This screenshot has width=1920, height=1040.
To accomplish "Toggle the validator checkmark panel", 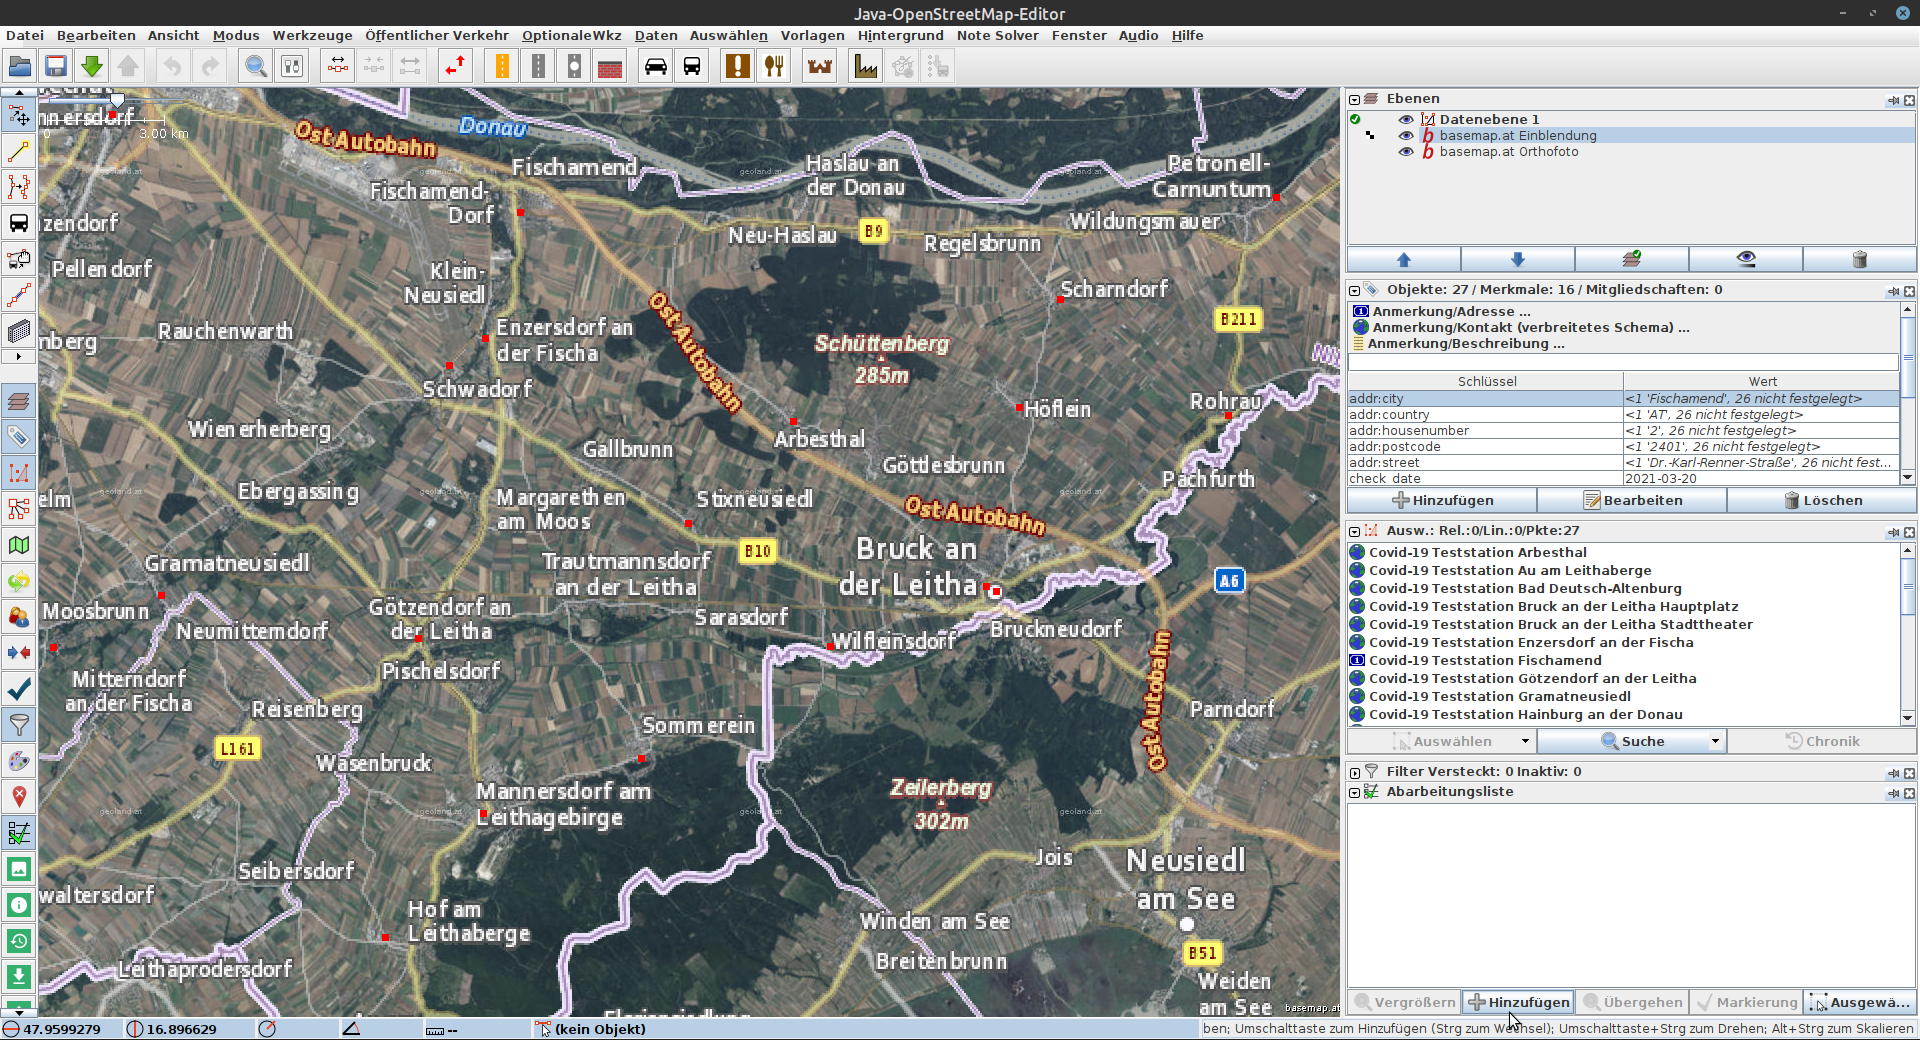I will point(19,689).
